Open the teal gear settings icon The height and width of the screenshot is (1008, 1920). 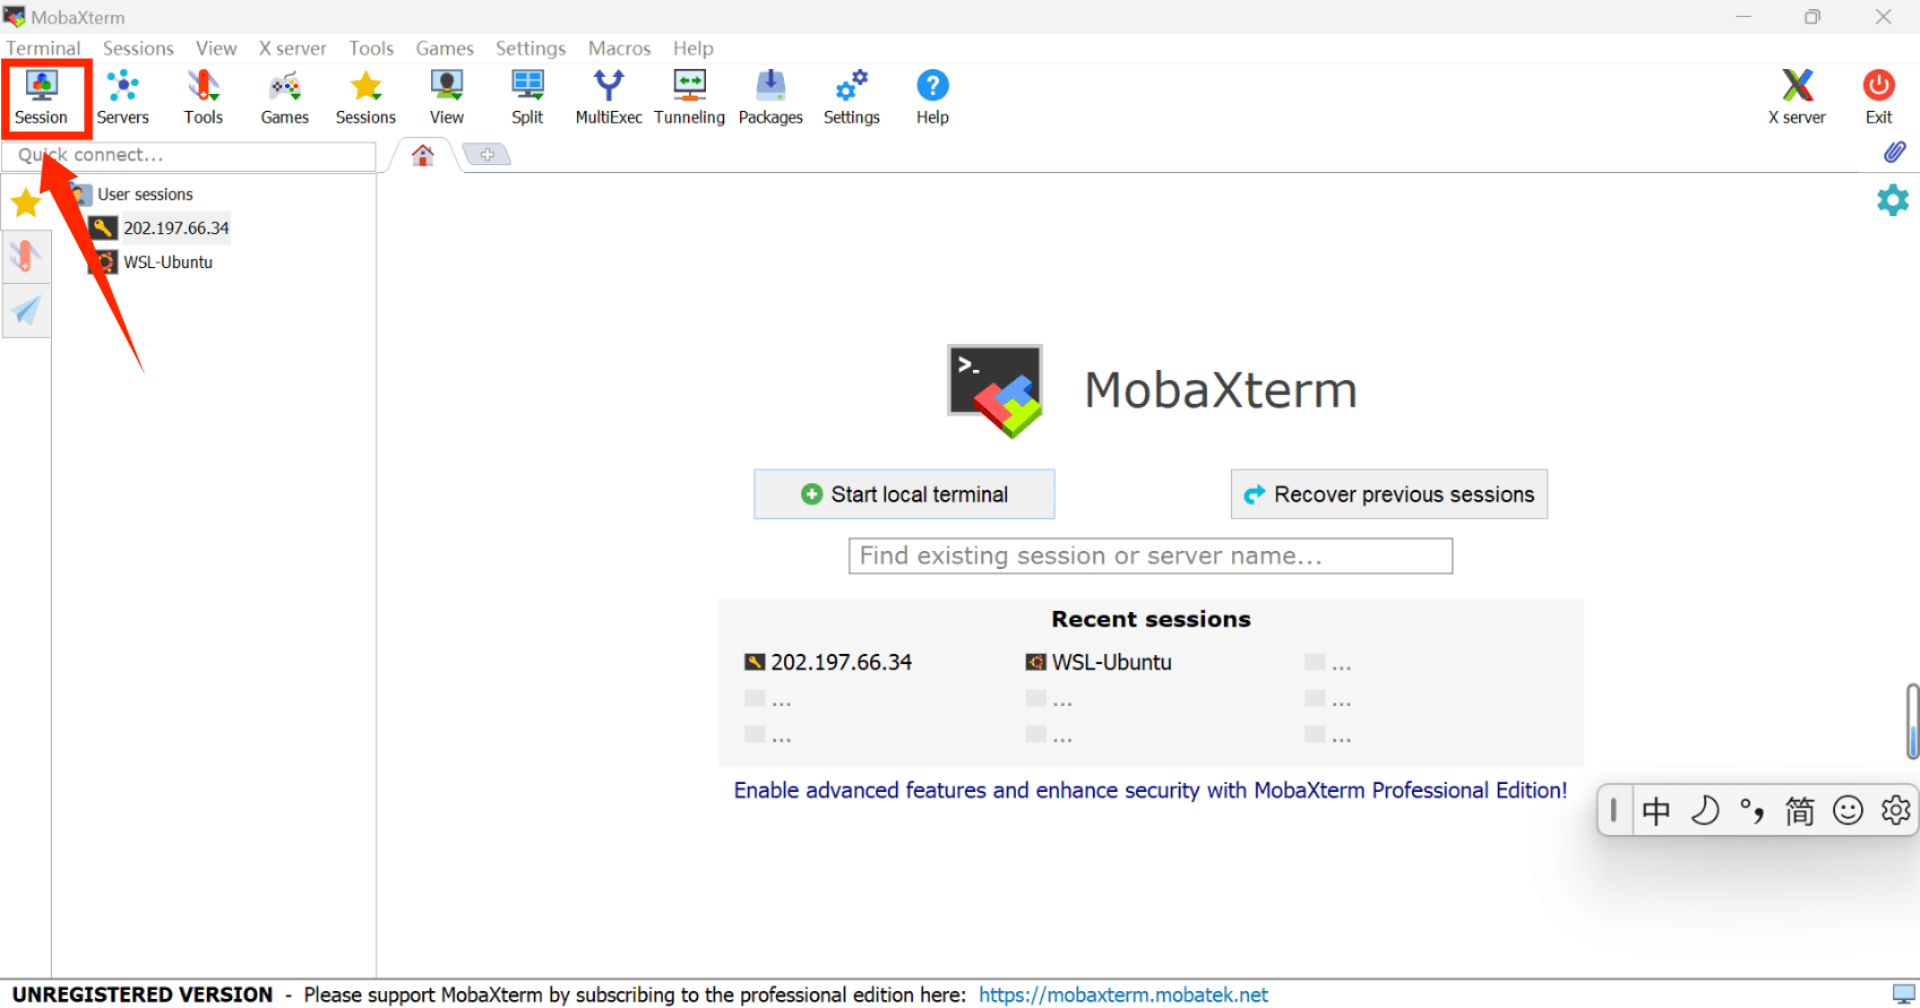click(1892, 200)
